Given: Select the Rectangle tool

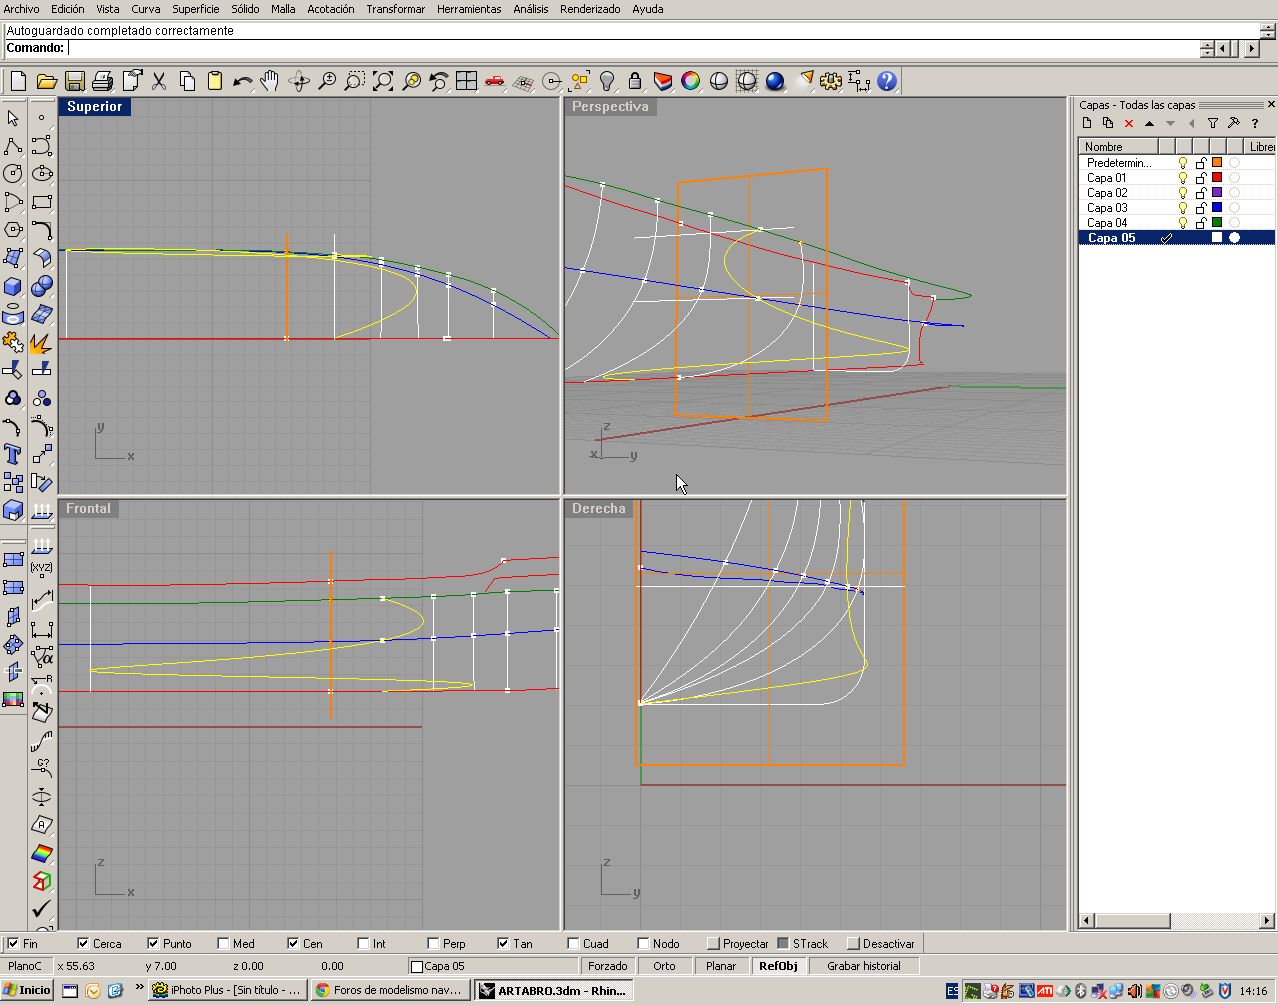Looking at the screenshot, I should [x=41, y=202].
